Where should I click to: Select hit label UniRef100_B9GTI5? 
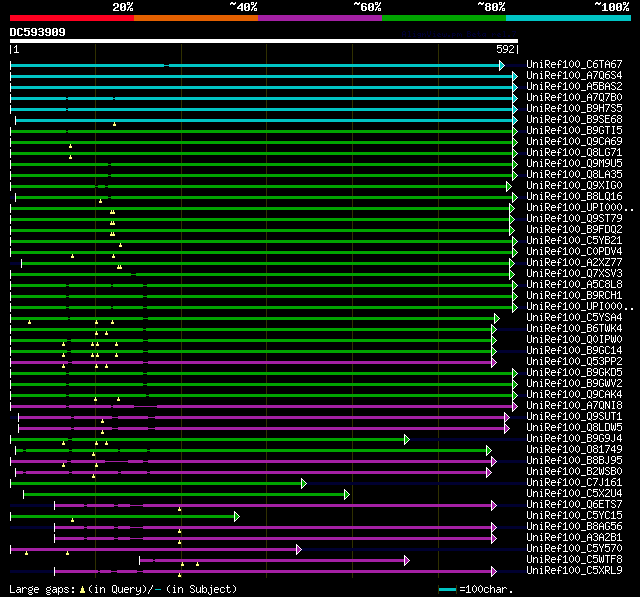[x=574, y=131]
